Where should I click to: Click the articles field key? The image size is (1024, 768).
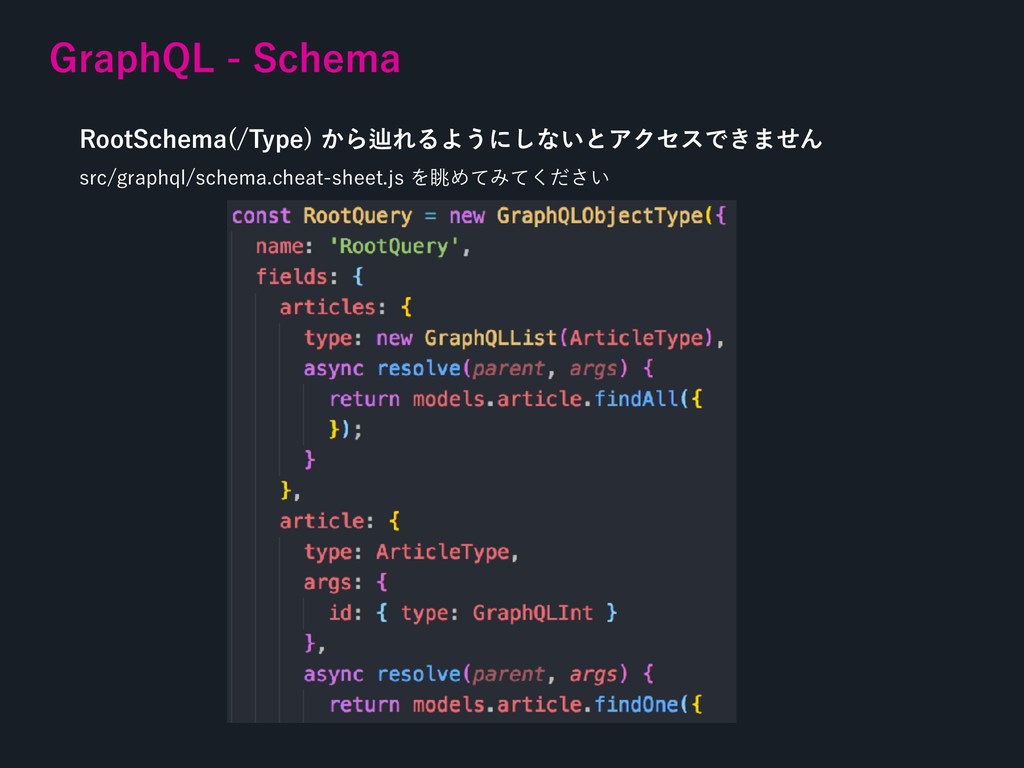328,306
